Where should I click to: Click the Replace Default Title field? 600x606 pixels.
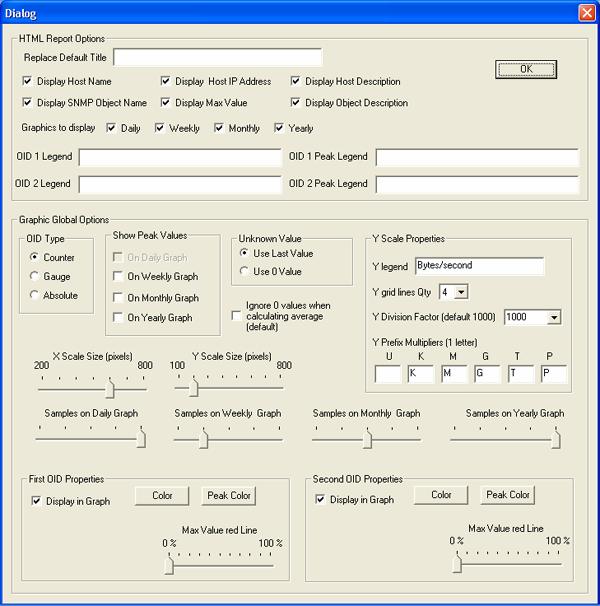210,57
